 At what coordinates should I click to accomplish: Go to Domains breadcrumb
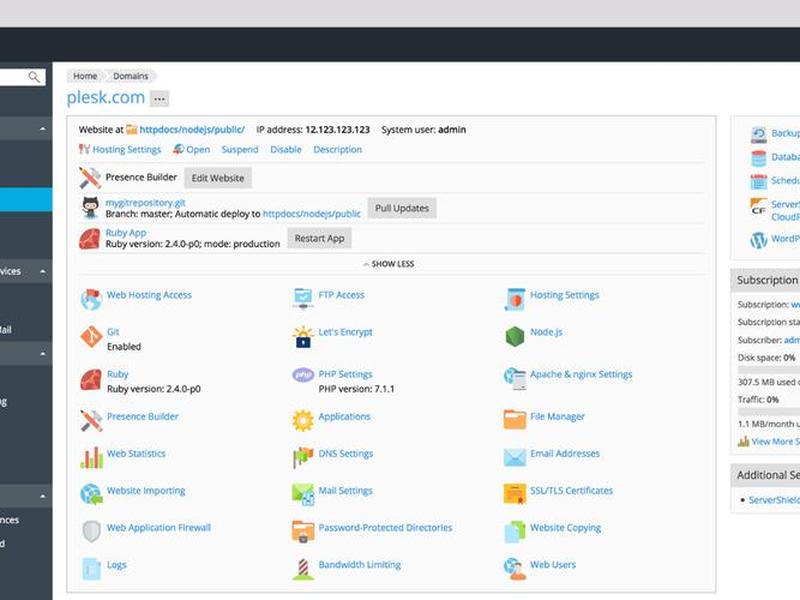pyautogui.click(x=131, y=76)
